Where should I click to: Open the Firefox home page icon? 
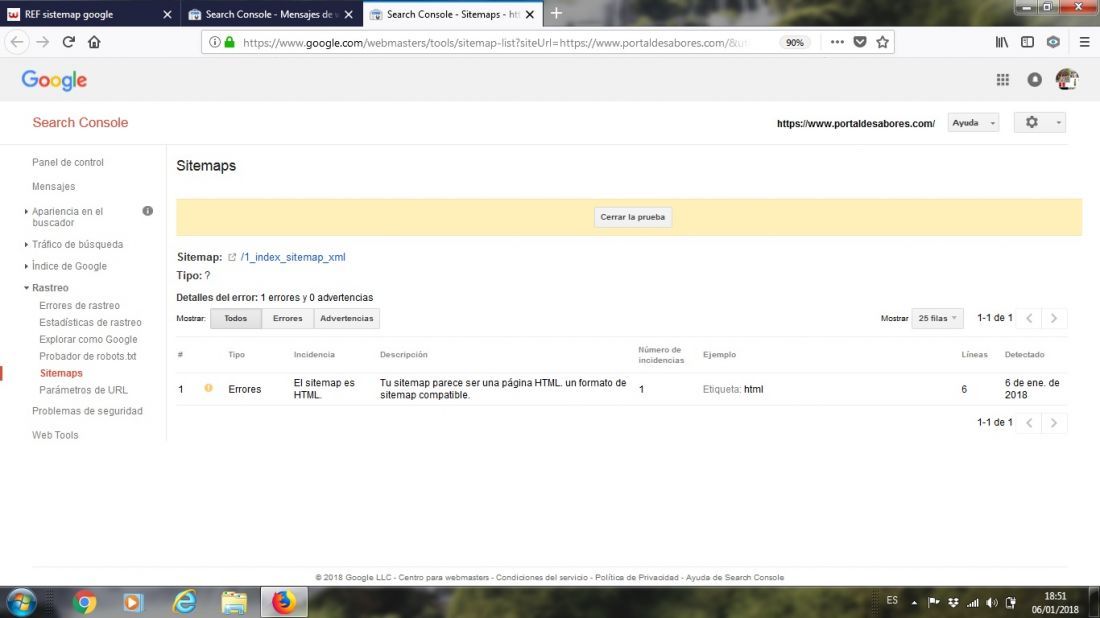click(94, 42)
